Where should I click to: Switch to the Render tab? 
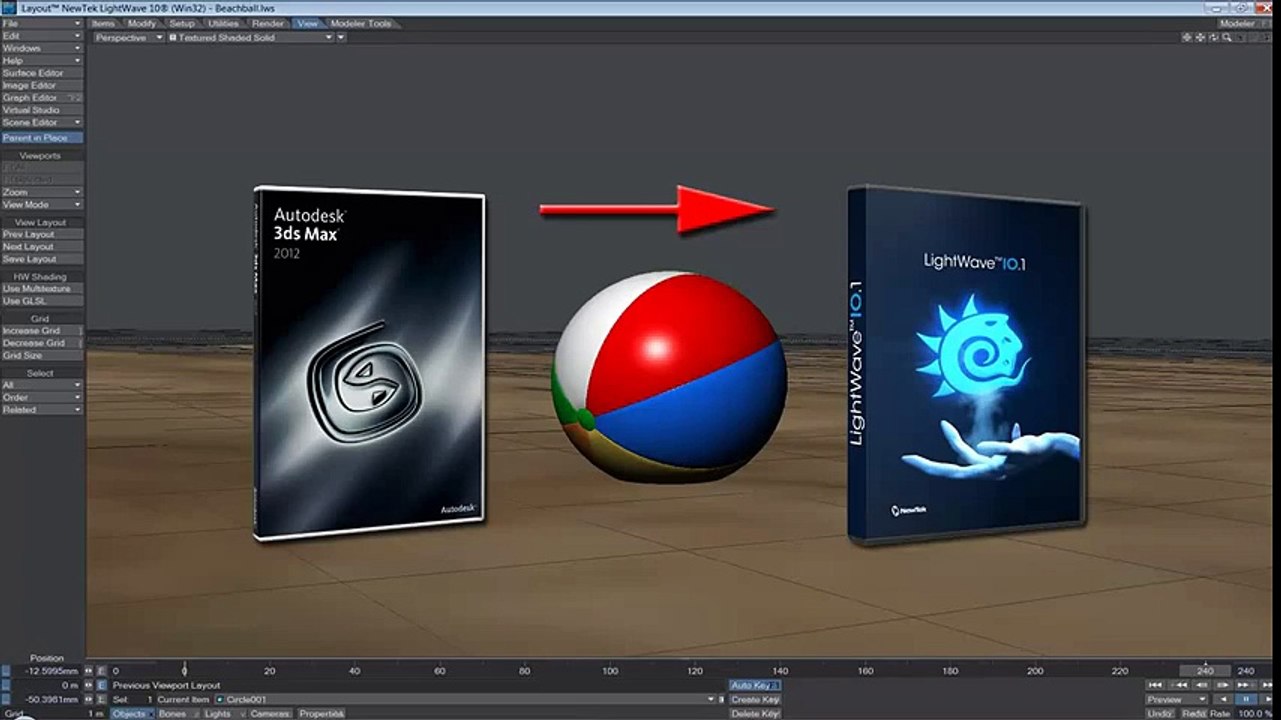[268, 23]
